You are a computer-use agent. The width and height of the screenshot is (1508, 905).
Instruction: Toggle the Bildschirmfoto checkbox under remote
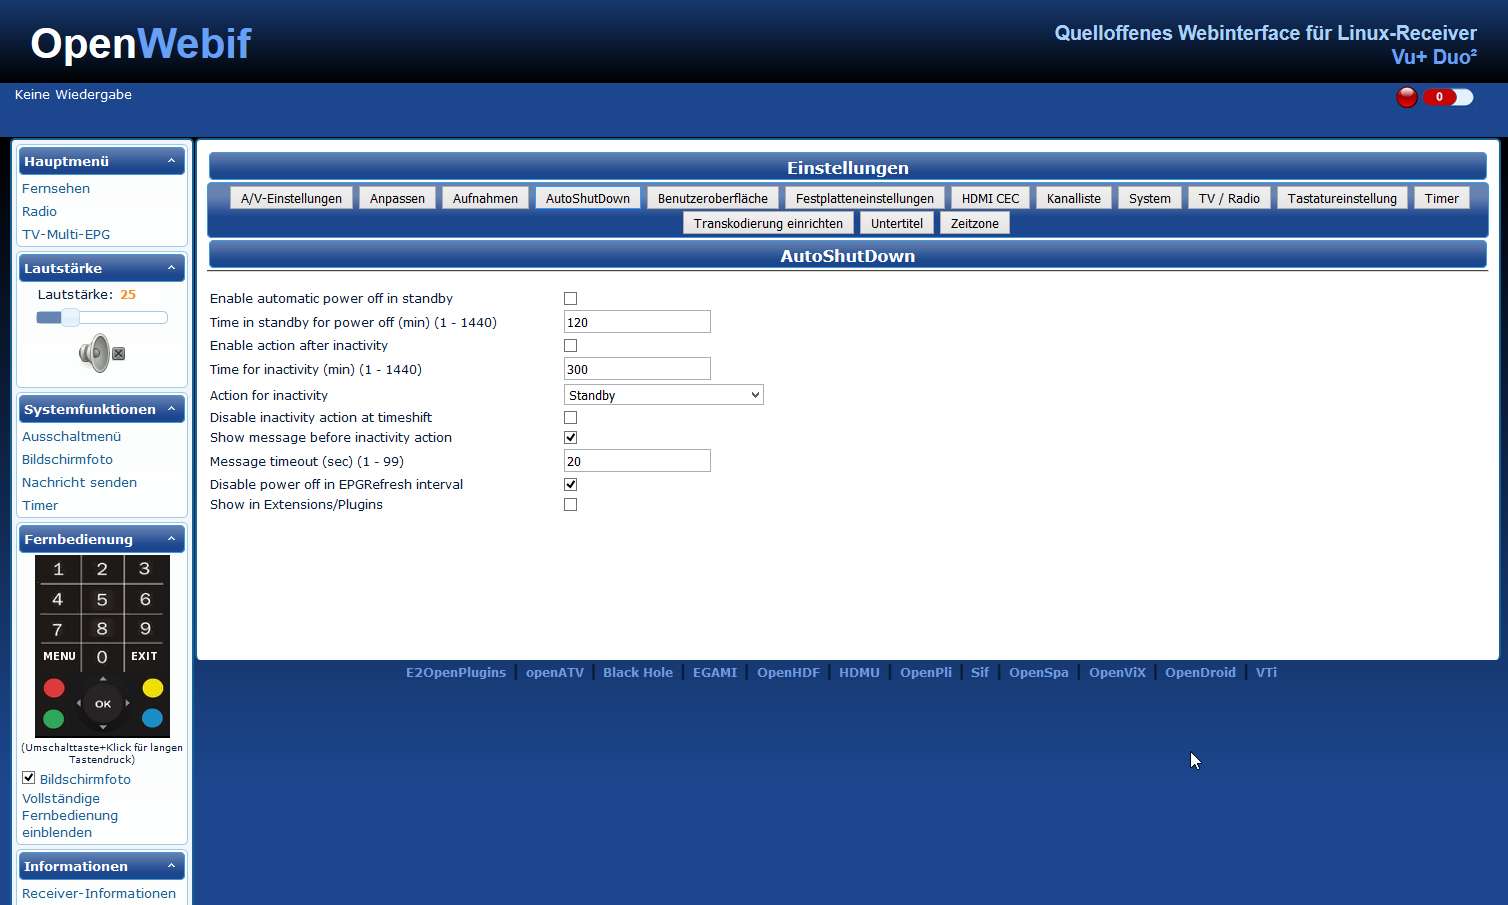click(29, 778)
